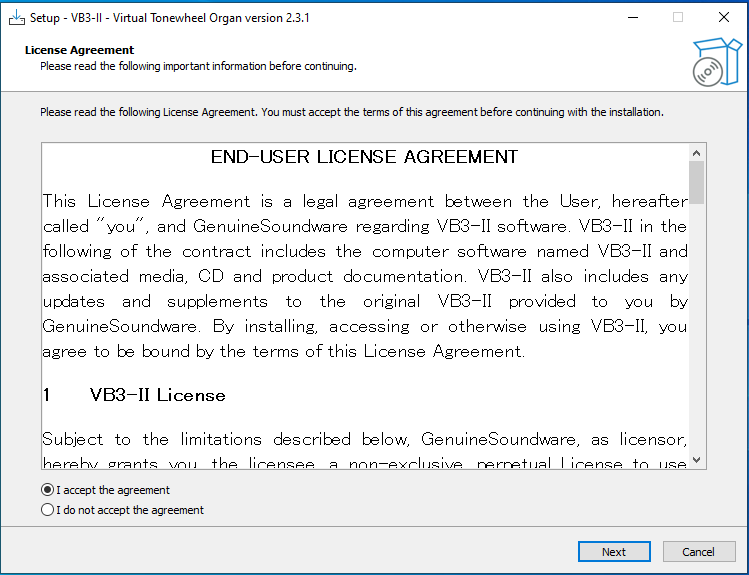This screenshot has width=749, height=575.
Task: Click the paragraph starting "This License Agreement"
Action: click(x=365, y=276)
